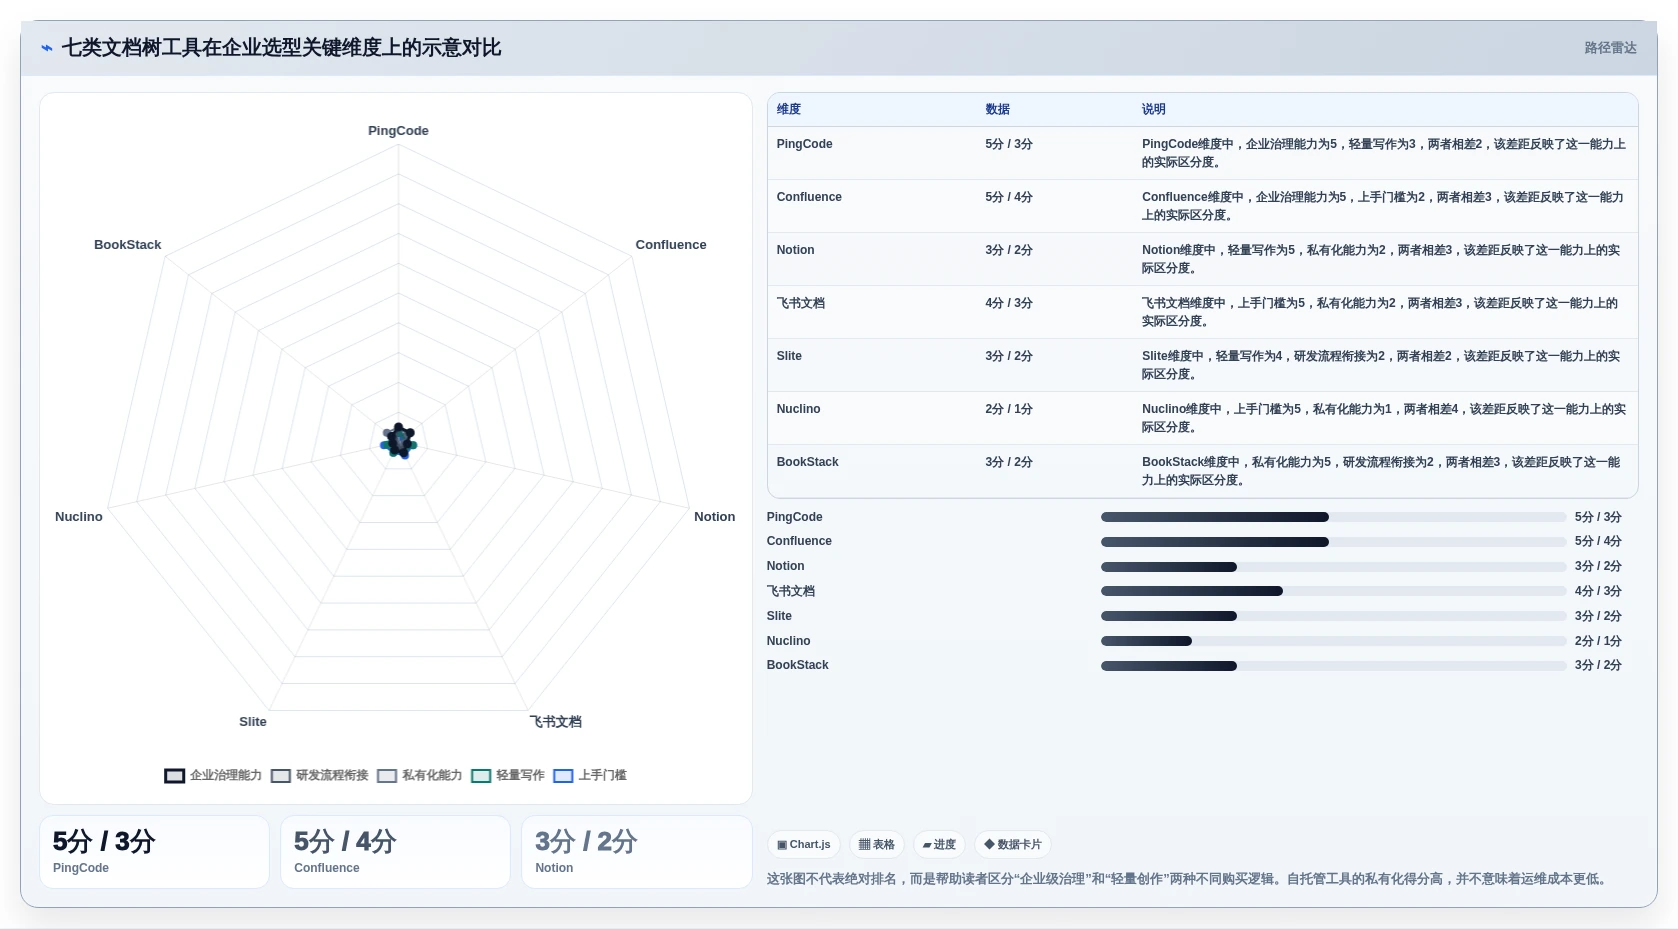Click the 数据 column header
This screenshot has width=1678, height=929.
pyautogui.click(x=997, y=109)
